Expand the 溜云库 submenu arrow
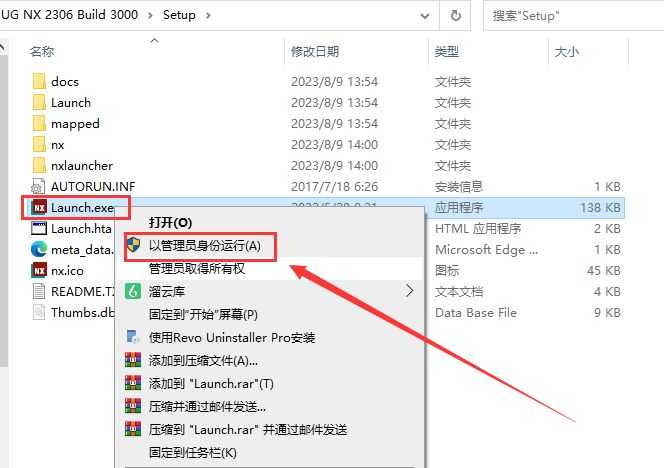The width and height of the screenshot is (664, 468). [409, 291]
